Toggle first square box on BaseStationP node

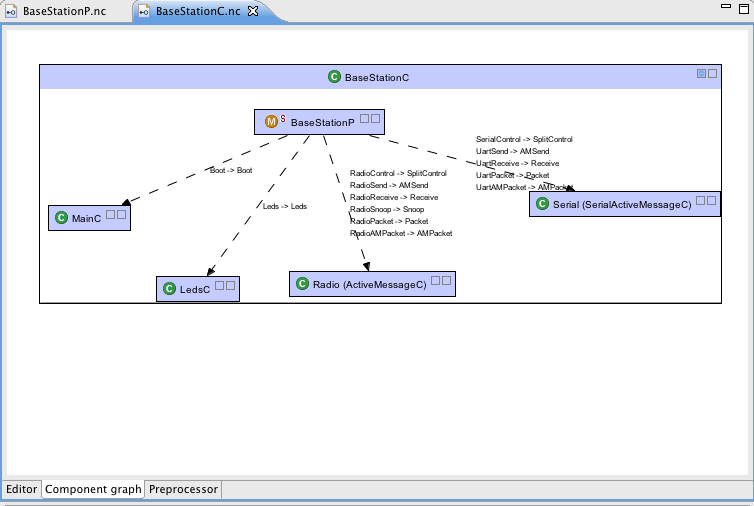pyautogui.click(x=364, y=118)
